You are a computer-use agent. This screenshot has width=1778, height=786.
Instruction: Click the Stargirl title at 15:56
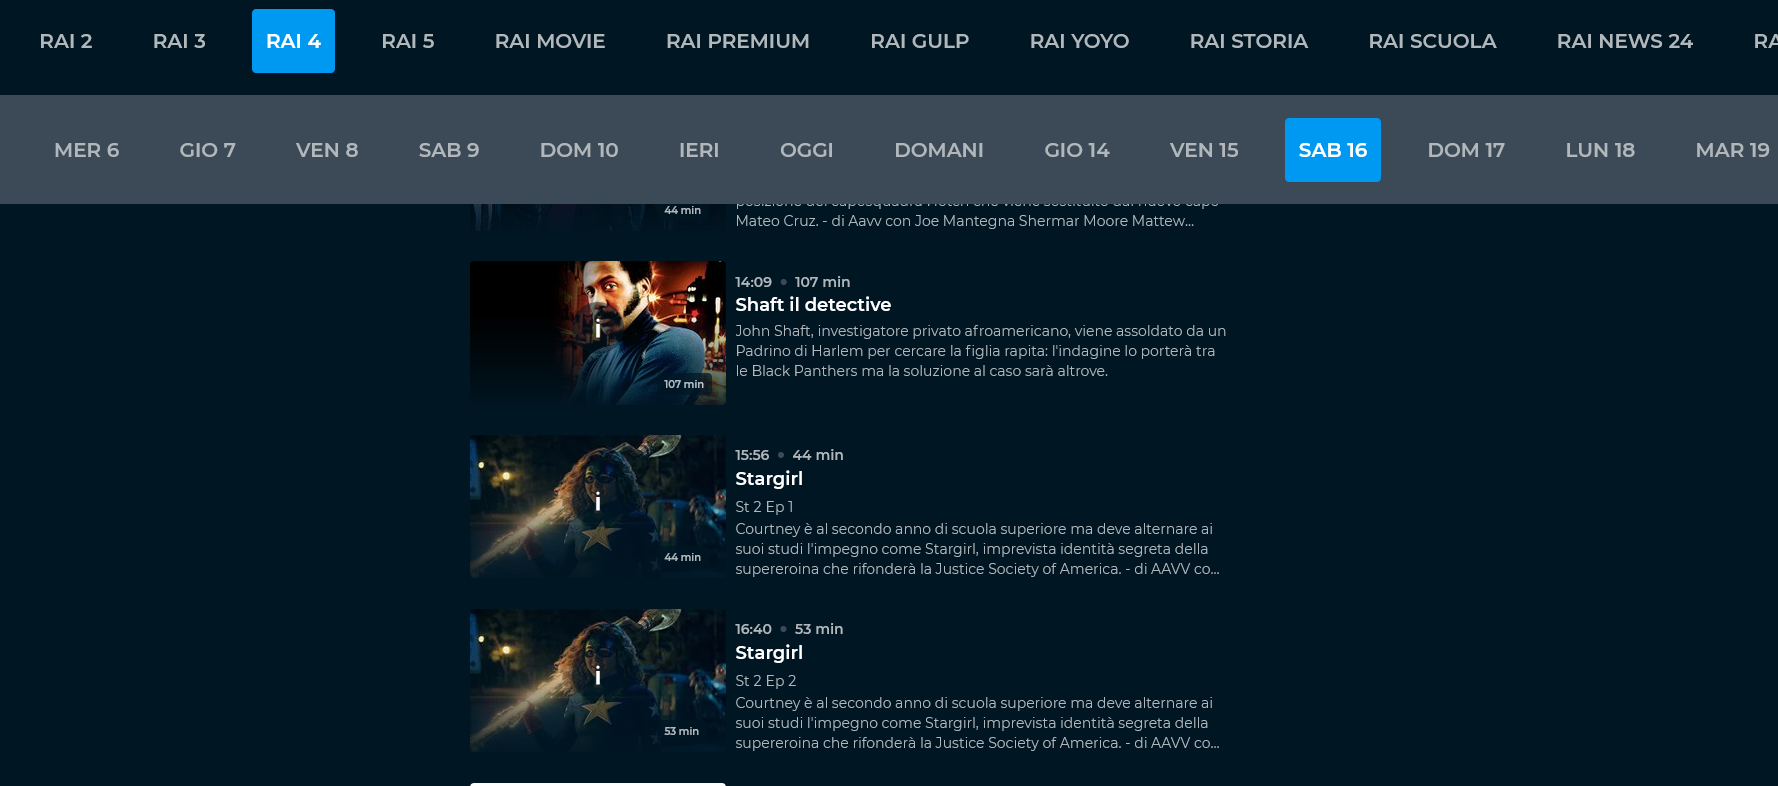coord(769,479)
